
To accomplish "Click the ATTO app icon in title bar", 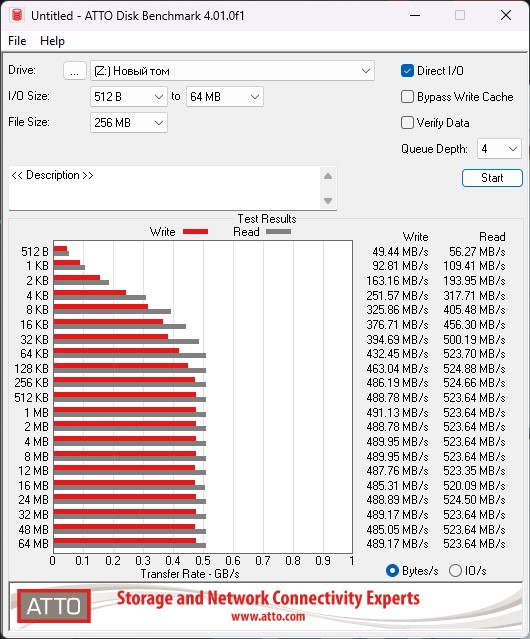I will click(x=17, y=15).
